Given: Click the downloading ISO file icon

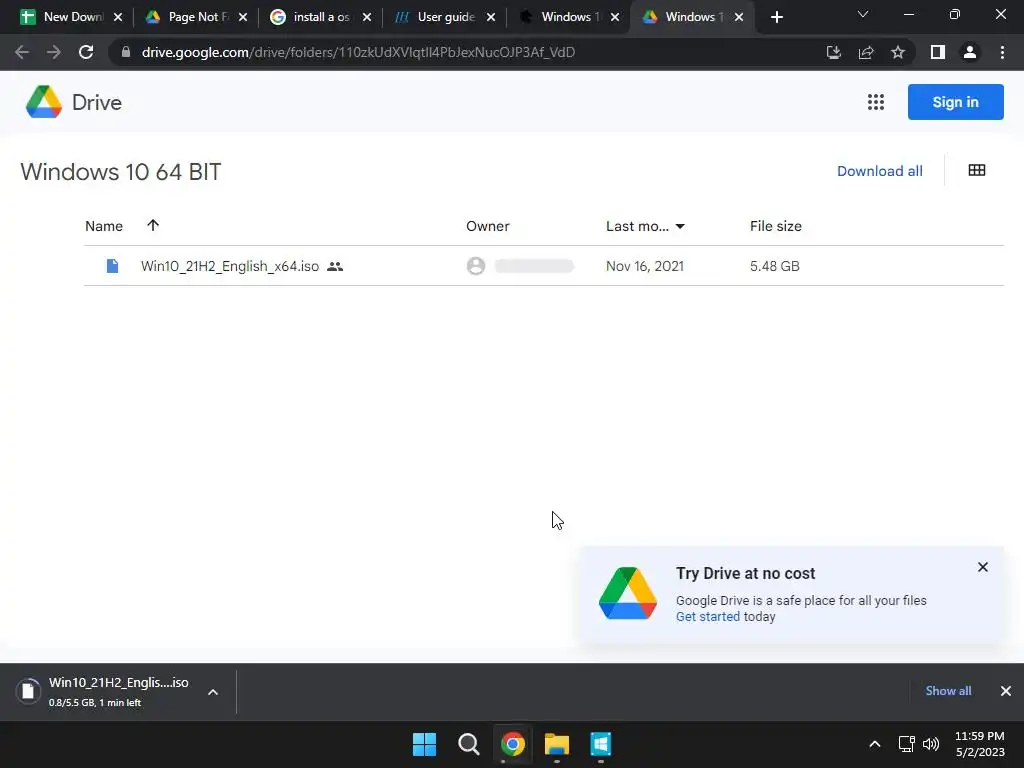Looking at the screenshot, I should [x=28, y=691].
